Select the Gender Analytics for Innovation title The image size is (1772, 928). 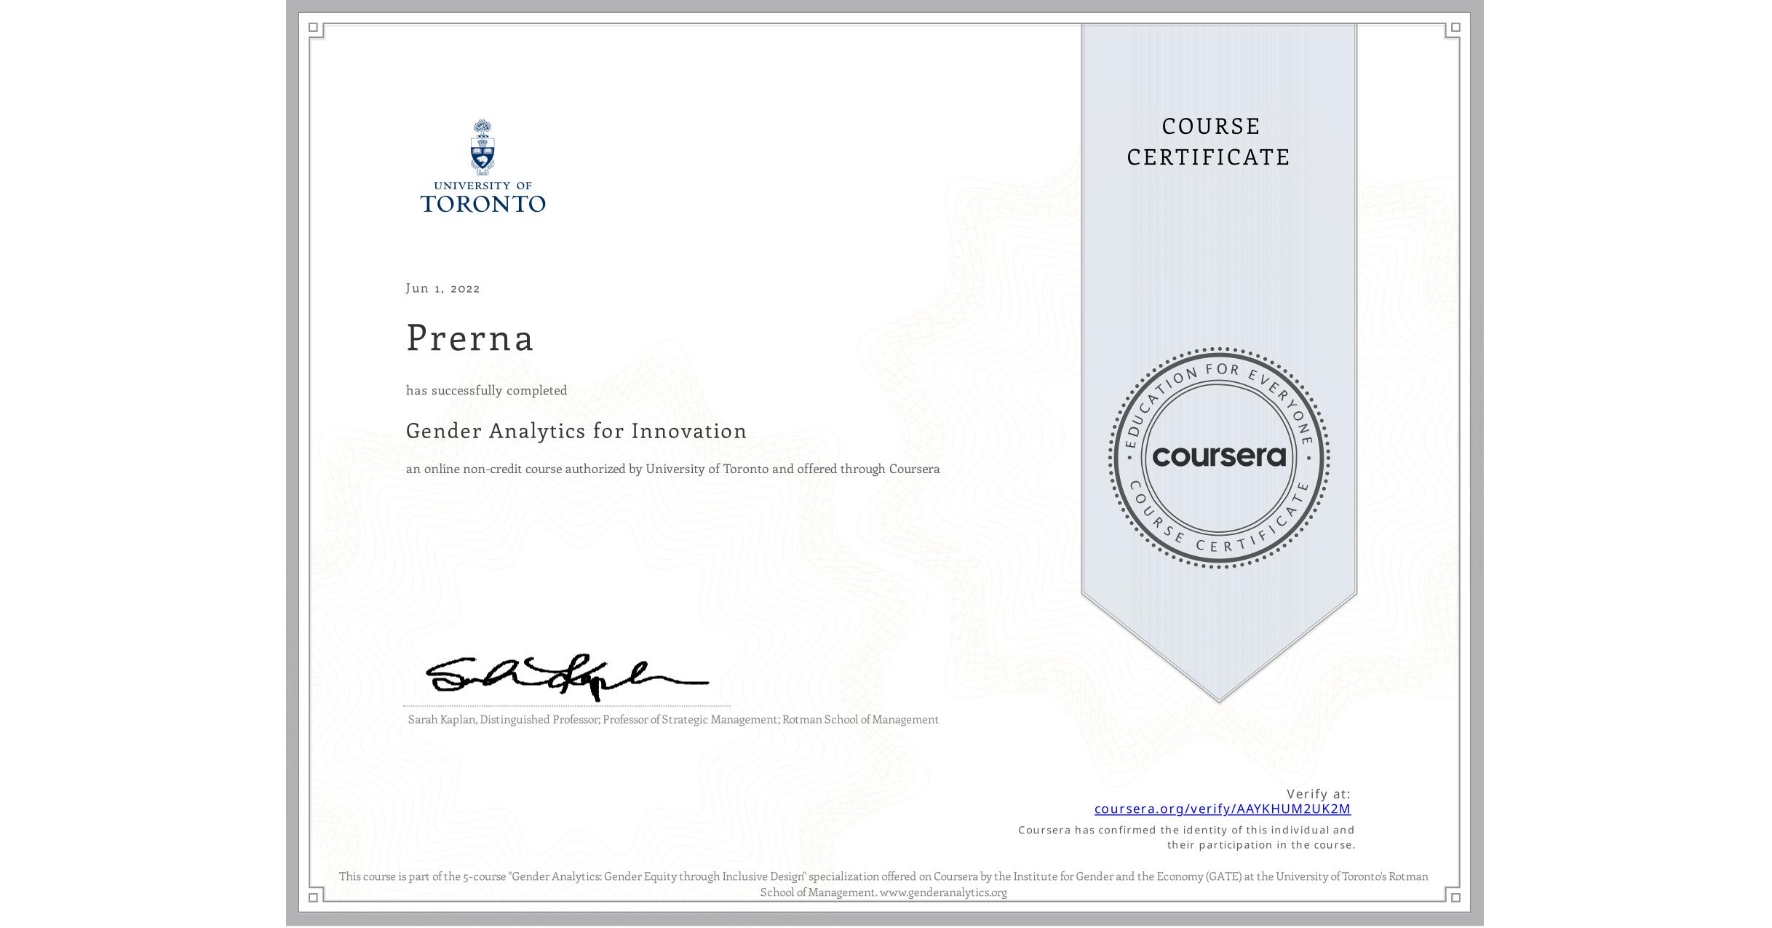575,430
